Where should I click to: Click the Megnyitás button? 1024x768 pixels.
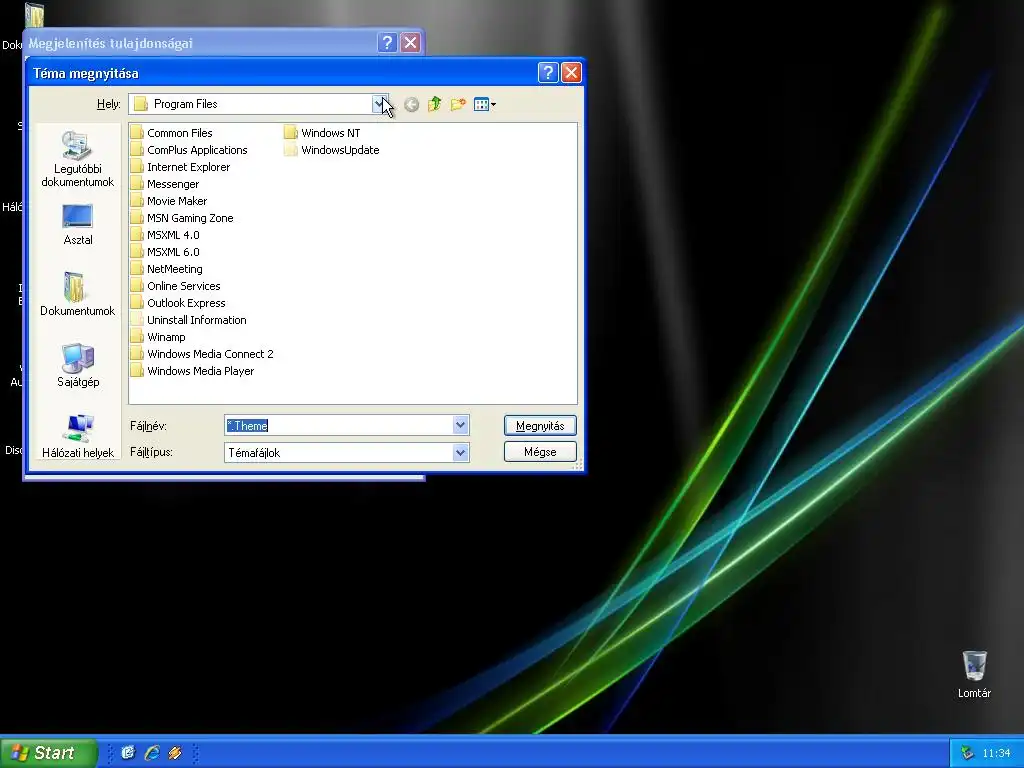point(540,425)
